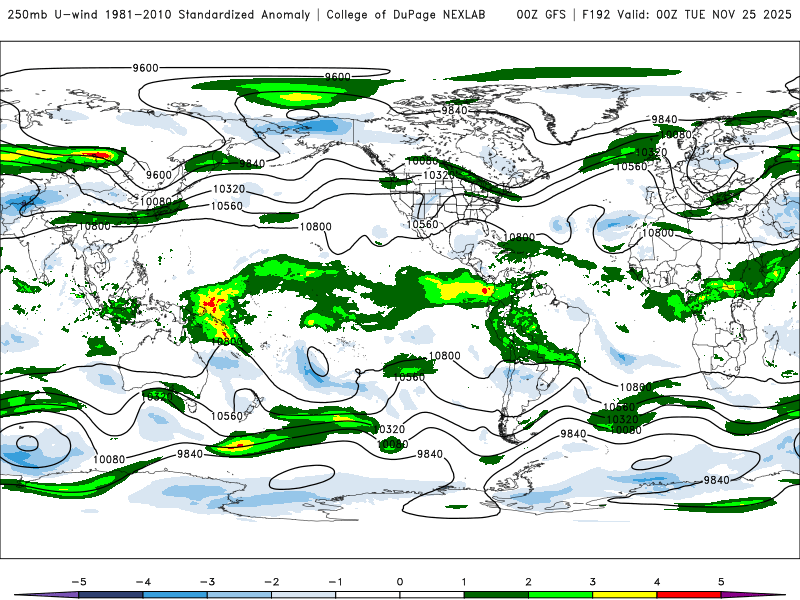
Task: Click the red 4-to-5 colorbar segment
Action: [688, 595]
